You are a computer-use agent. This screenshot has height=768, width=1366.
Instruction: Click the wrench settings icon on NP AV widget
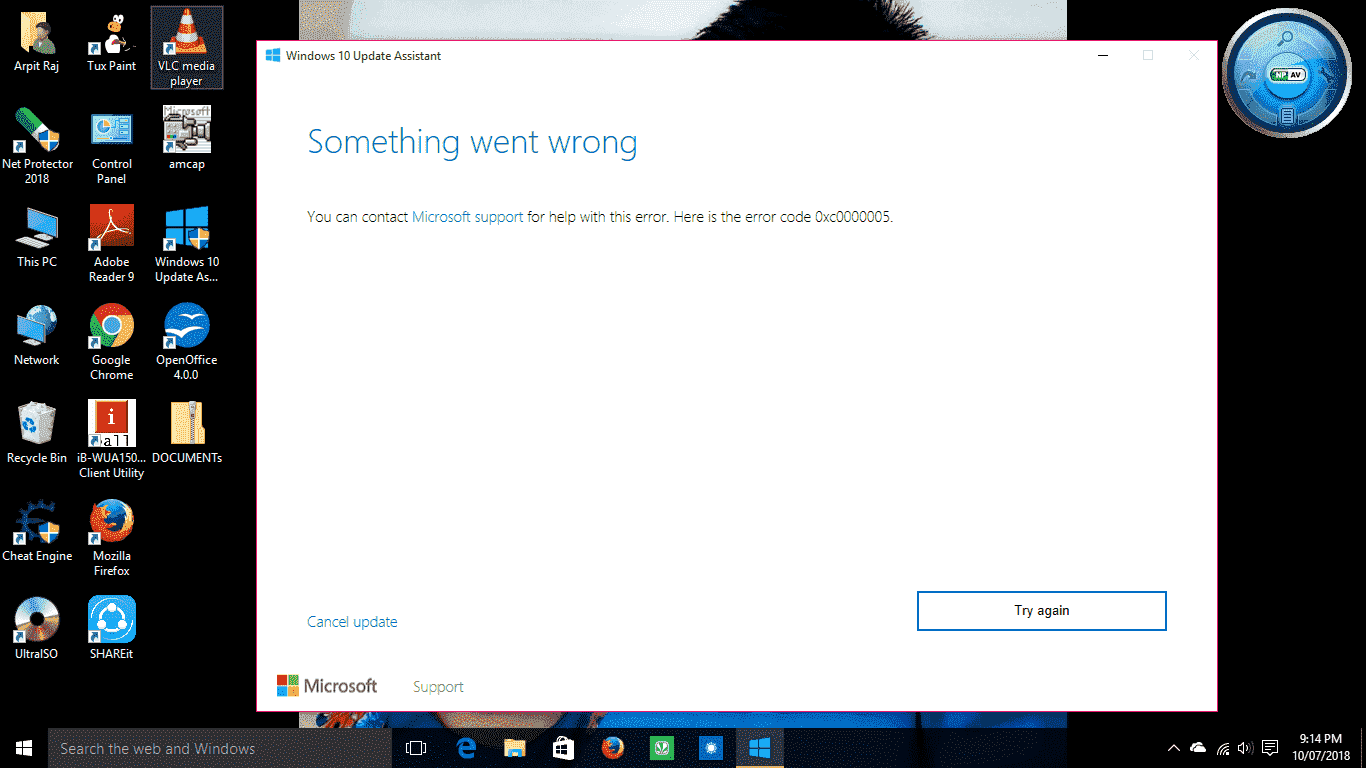coord(1326,76)
